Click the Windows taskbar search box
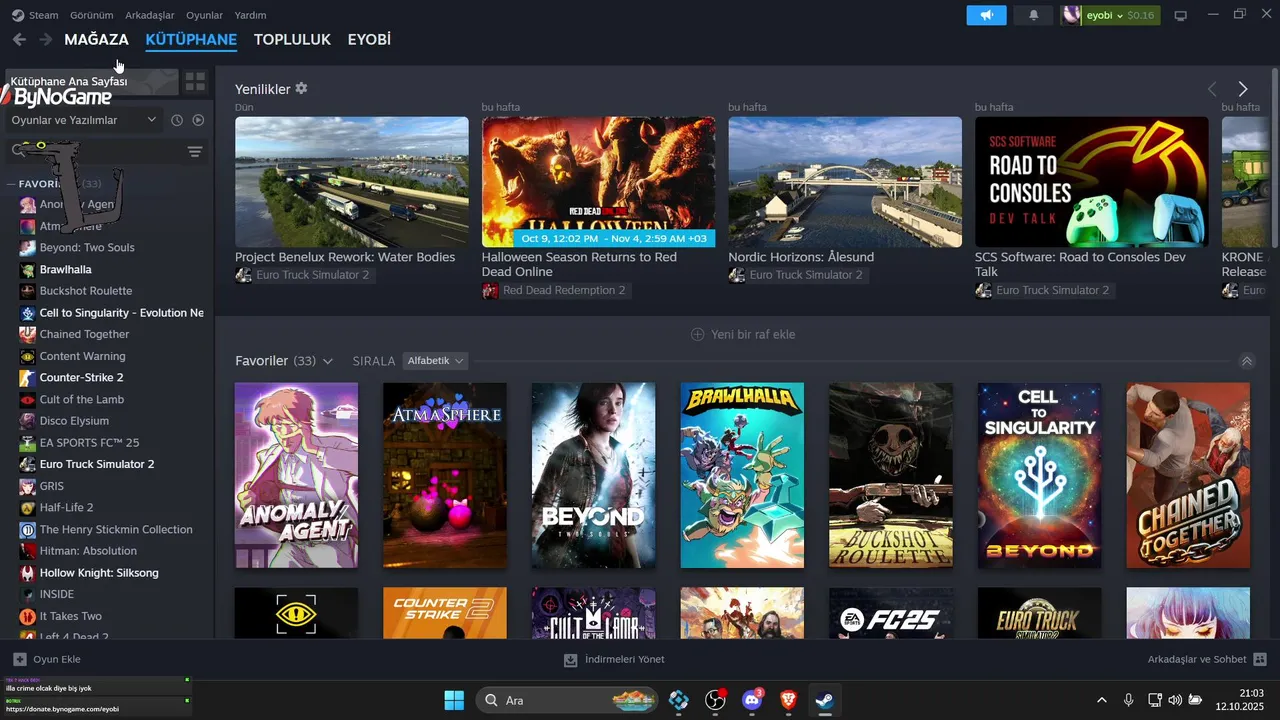Image resolution: width=1280 pixels, height=720 pixels. pyautogui.click(x=566, y=700)
